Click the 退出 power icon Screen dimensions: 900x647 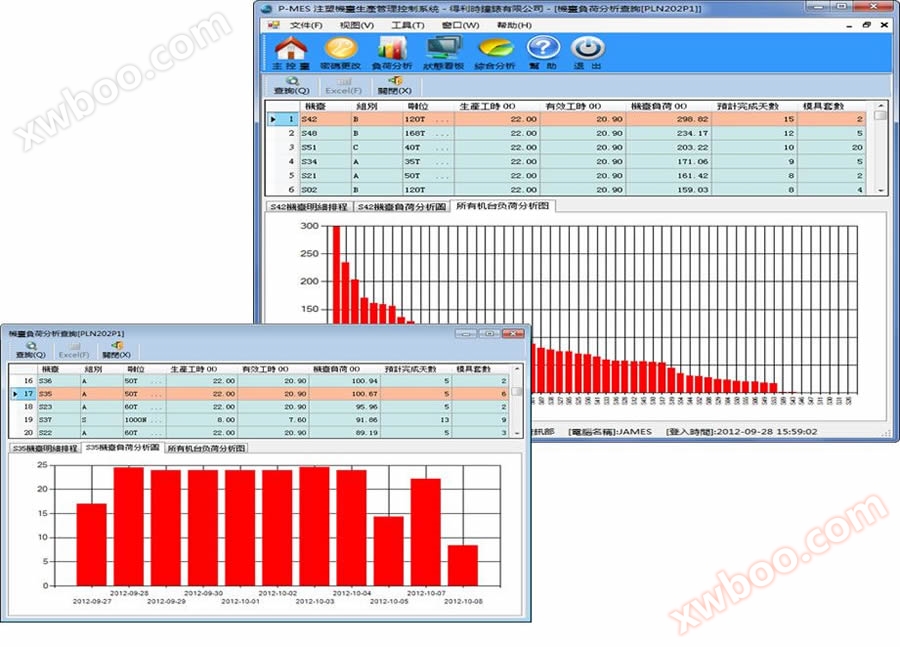(587, 53)
